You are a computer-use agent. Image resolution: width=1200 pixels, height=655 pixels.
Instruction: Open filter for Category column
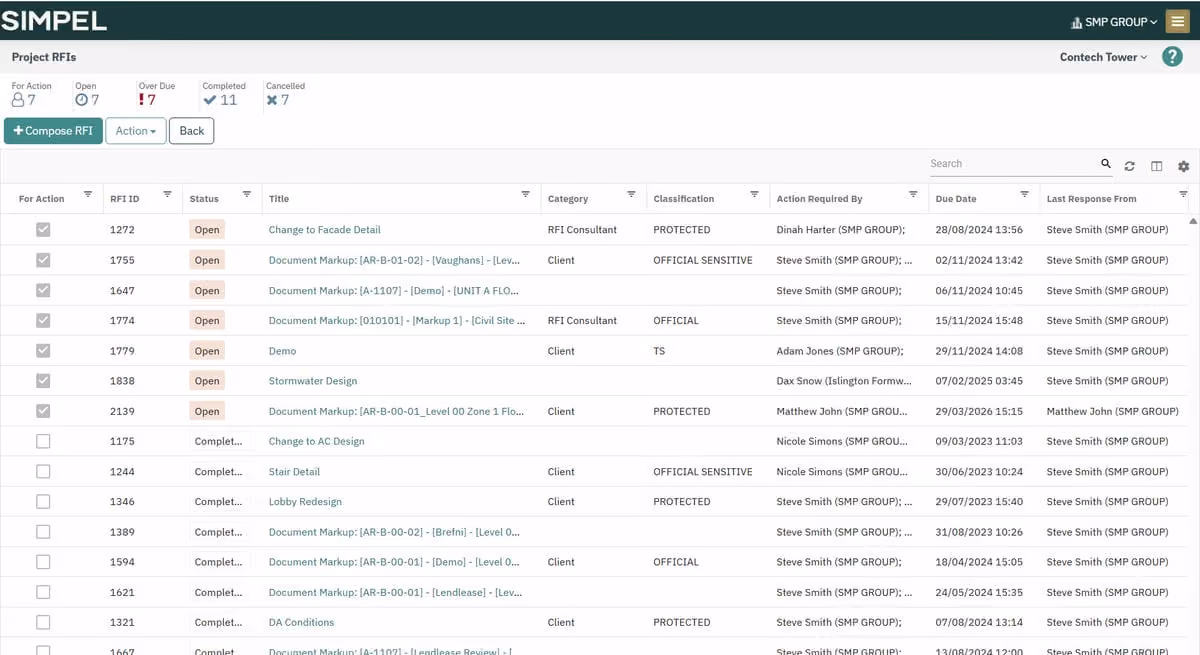click(631, 194)
